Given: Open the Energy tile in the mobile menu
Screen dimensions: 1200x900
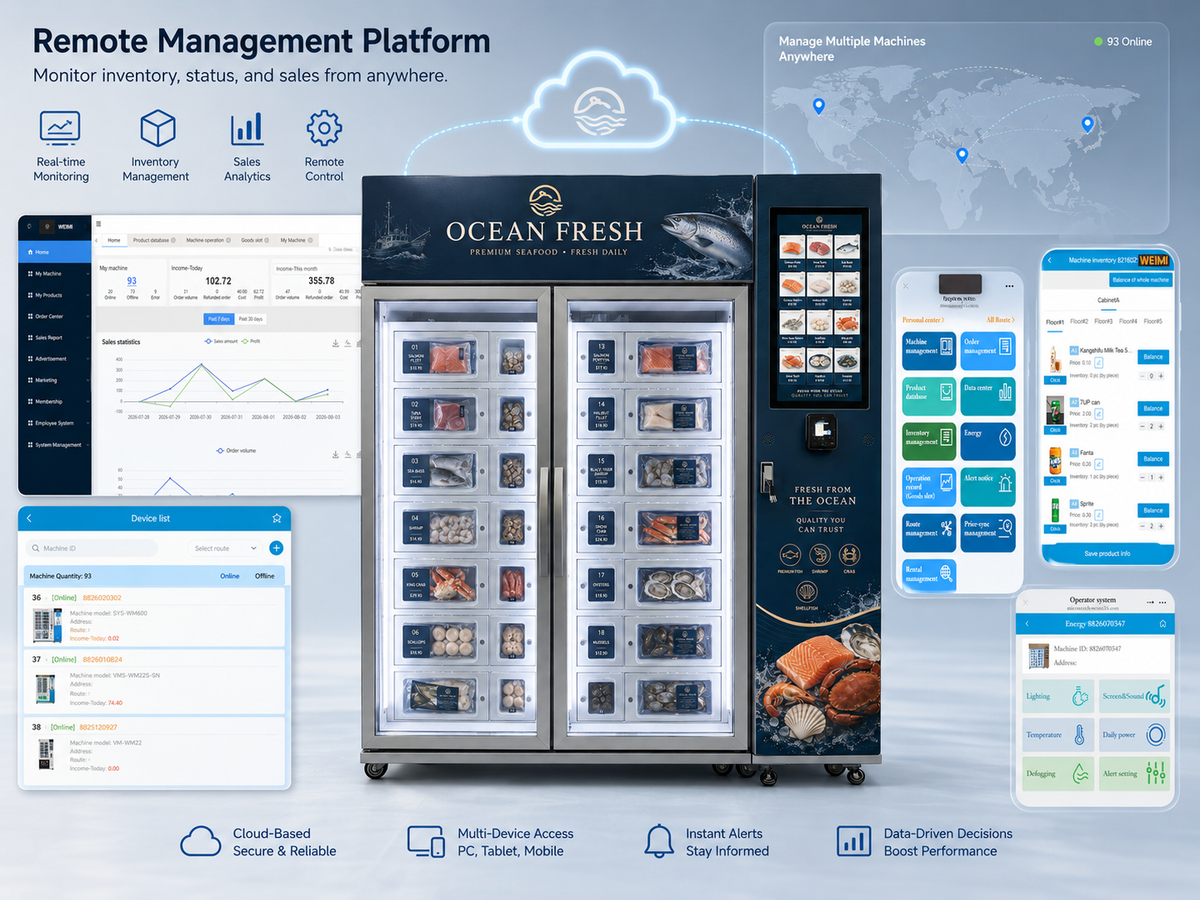Looking at the screenshot, I should (988, 442).
